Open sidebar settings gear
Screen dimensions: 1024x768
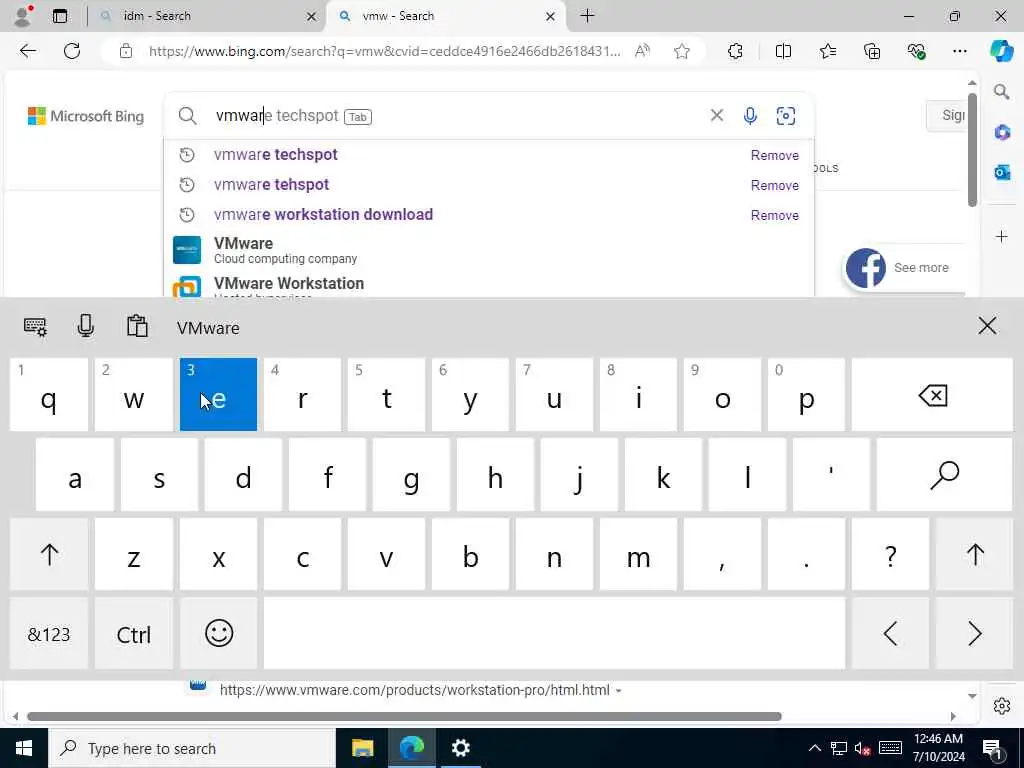pyautogui.click(x=1002, y=706)
